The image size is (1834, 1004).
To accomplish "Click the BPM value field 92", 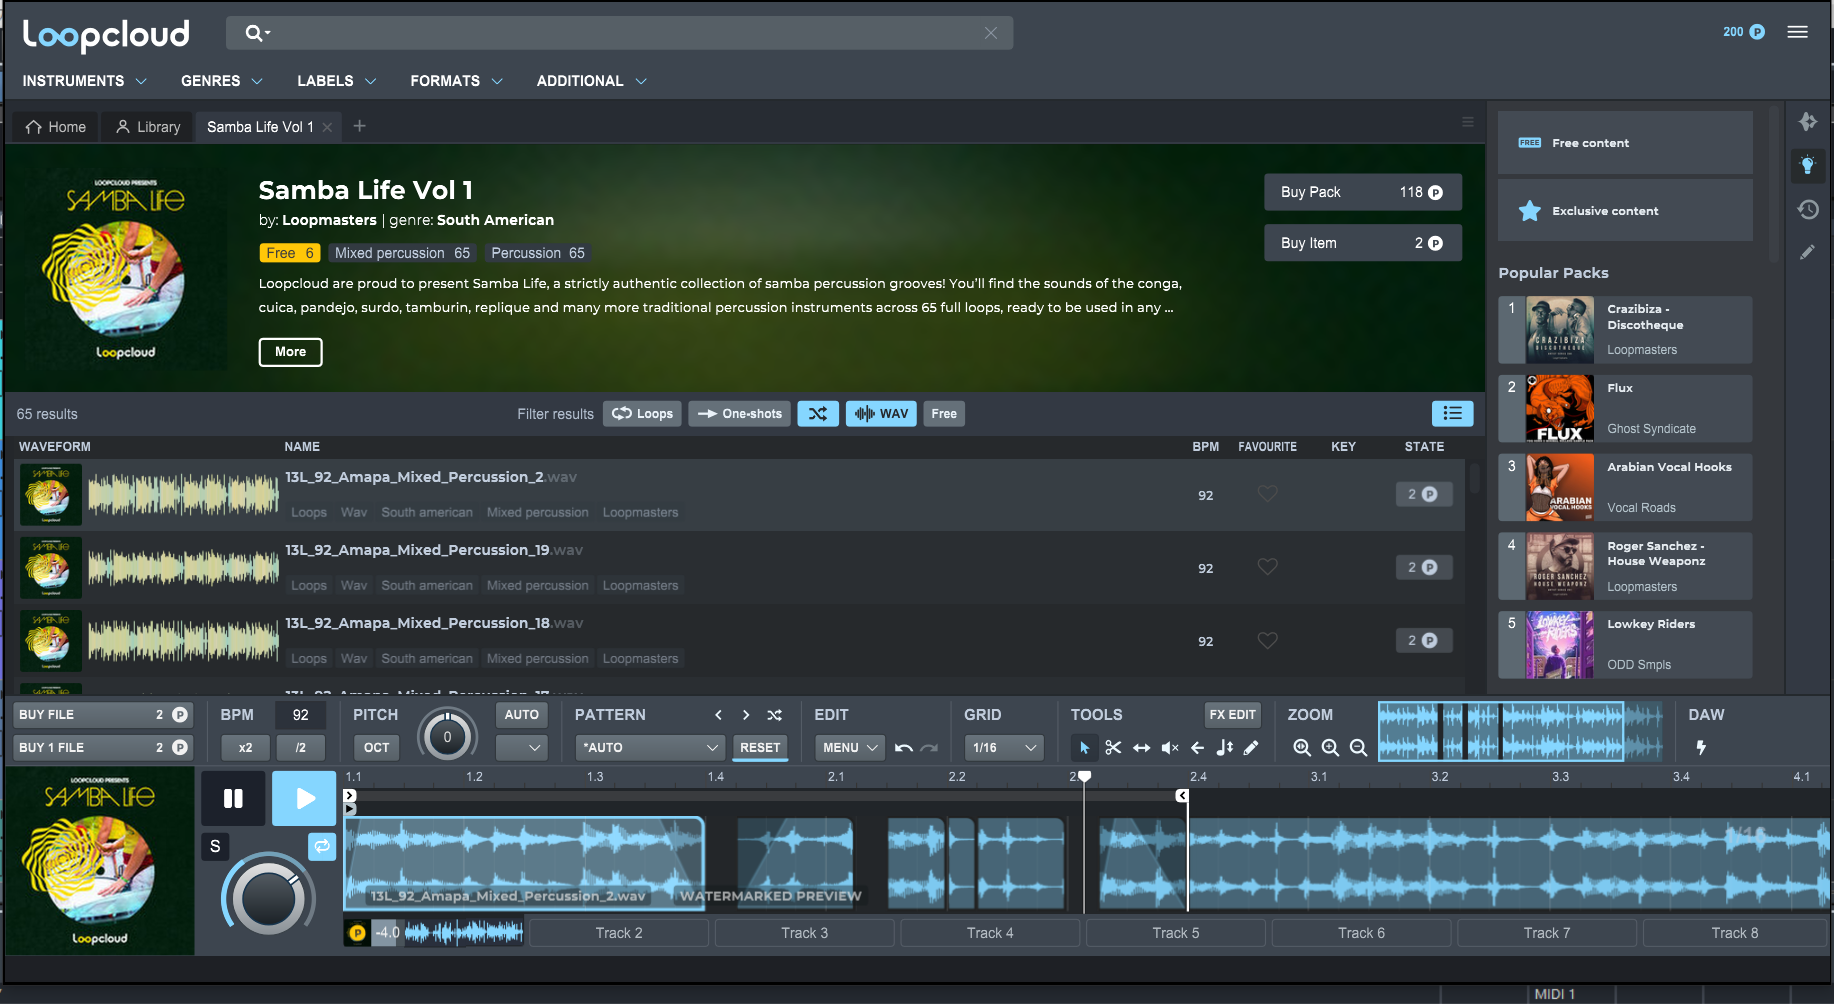I will coord(300,715).
